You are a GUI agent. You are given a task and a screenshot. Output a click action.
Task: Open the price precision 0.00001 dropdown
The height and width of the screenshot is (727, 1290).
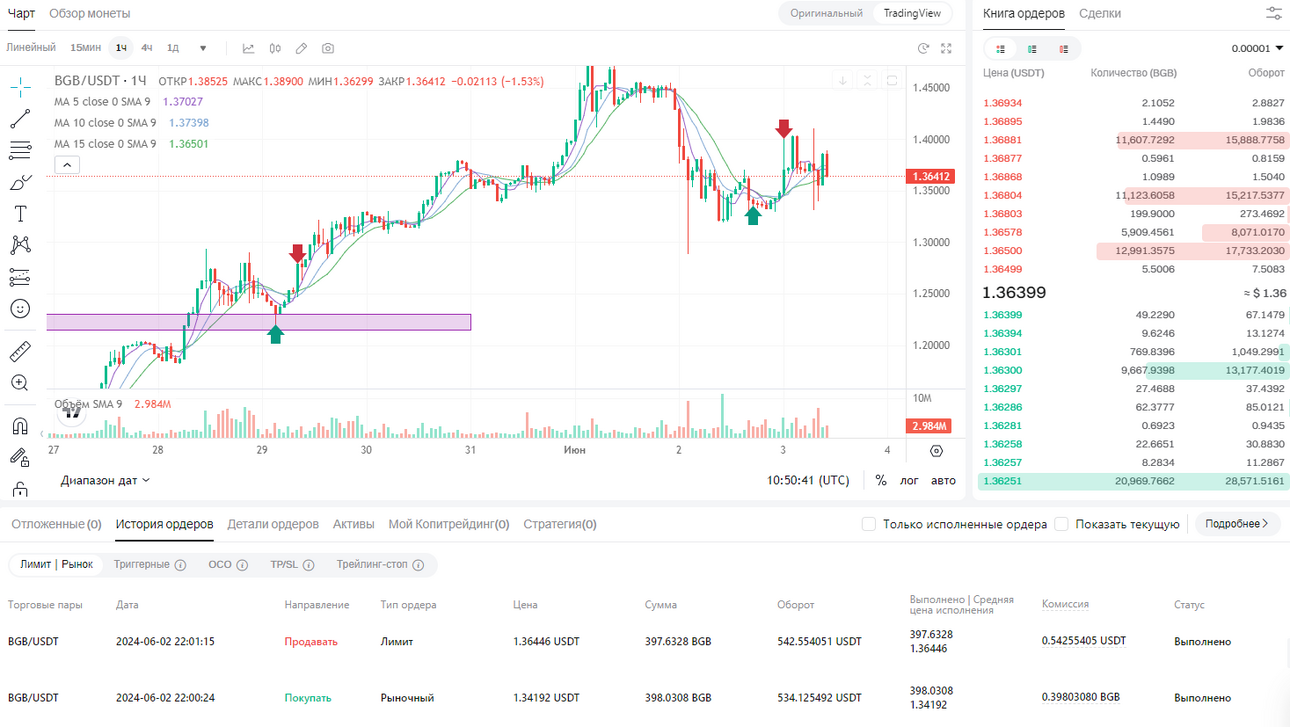pos(1258,48)
